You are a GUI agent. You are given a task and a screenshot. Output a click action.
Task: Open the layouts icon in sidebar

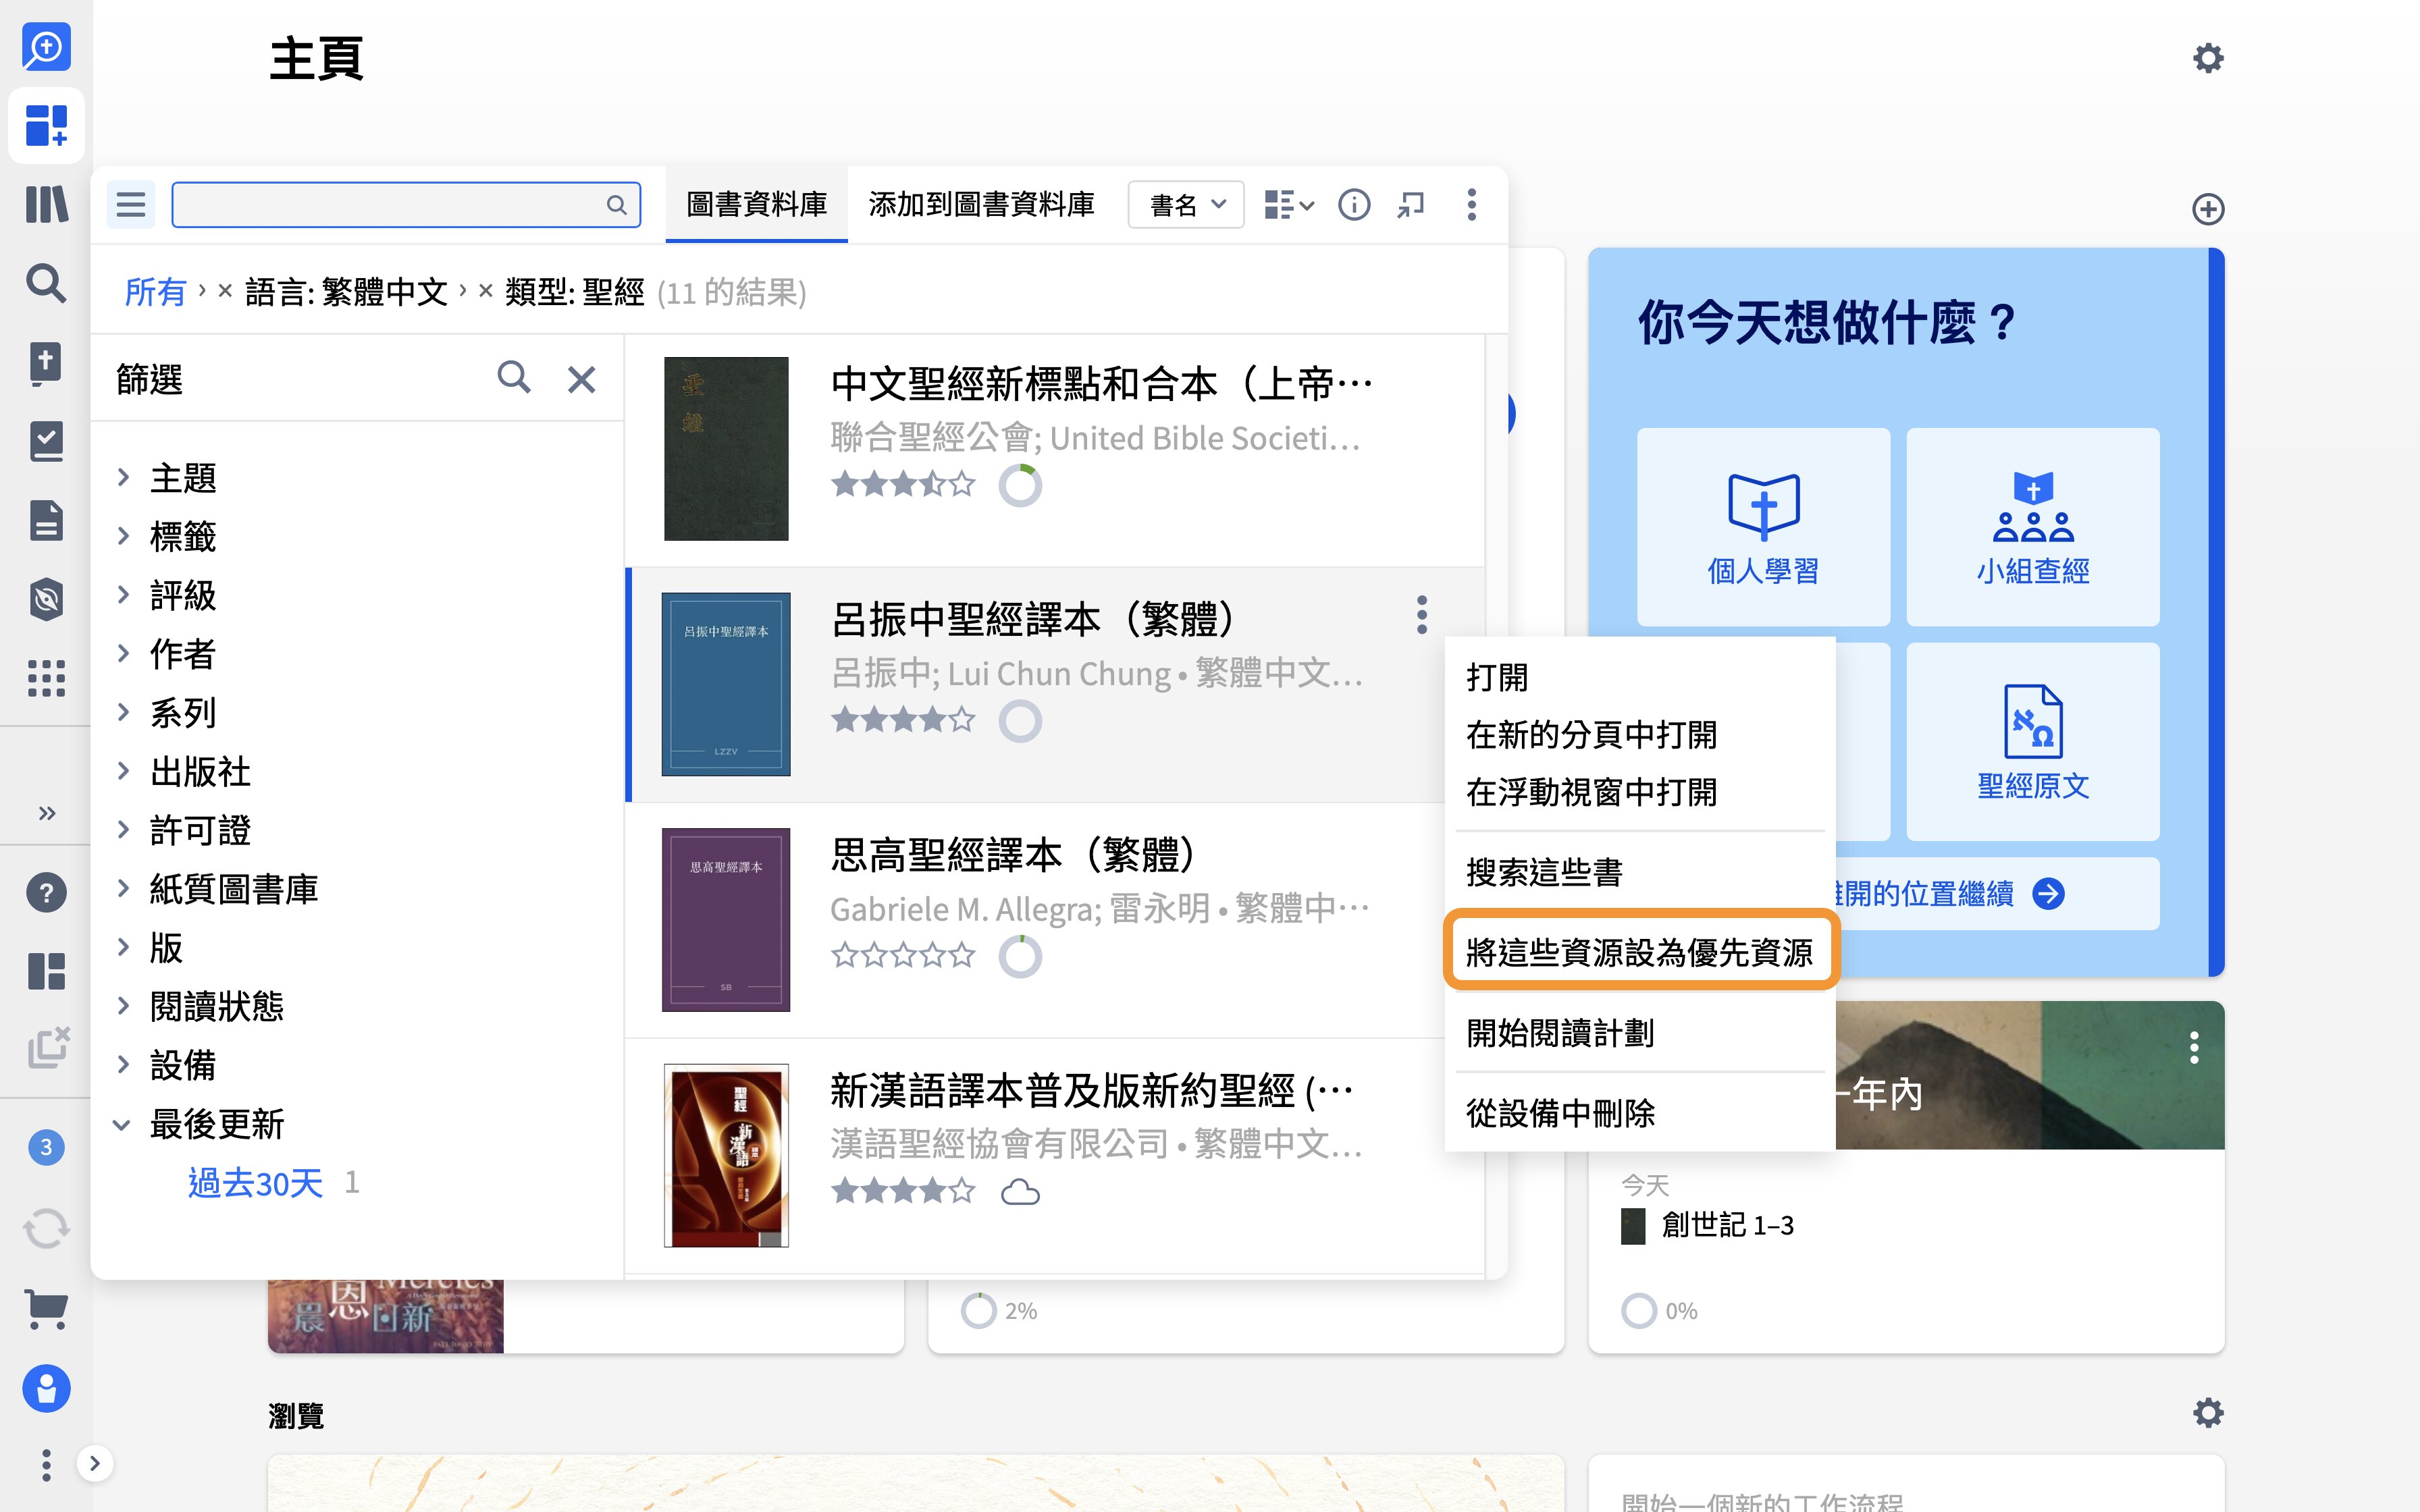click(x=46, y=971)
